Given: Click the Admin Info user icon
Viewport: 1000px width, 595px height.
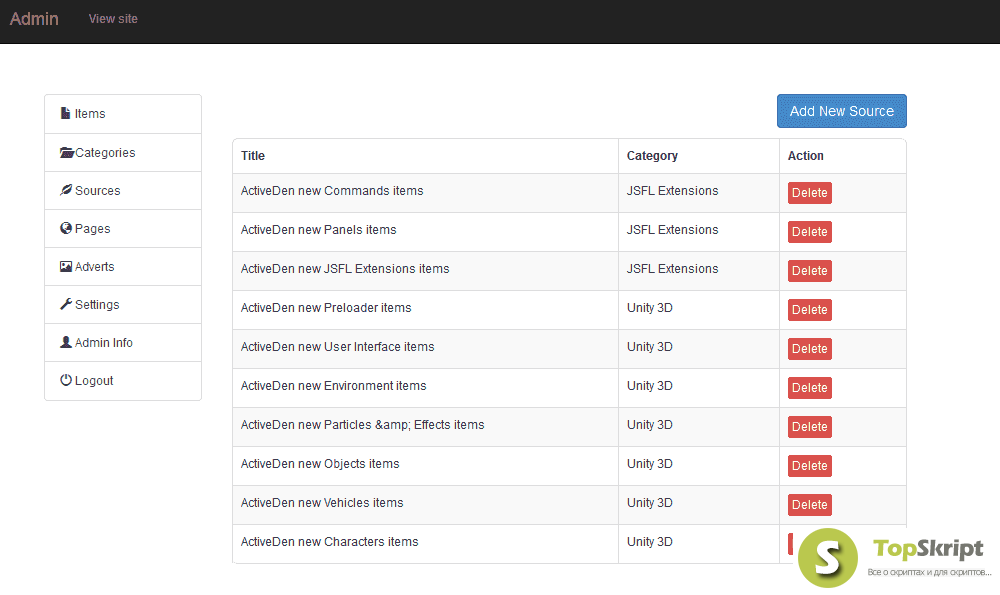Looking at the screenshot, I should 66,342.
